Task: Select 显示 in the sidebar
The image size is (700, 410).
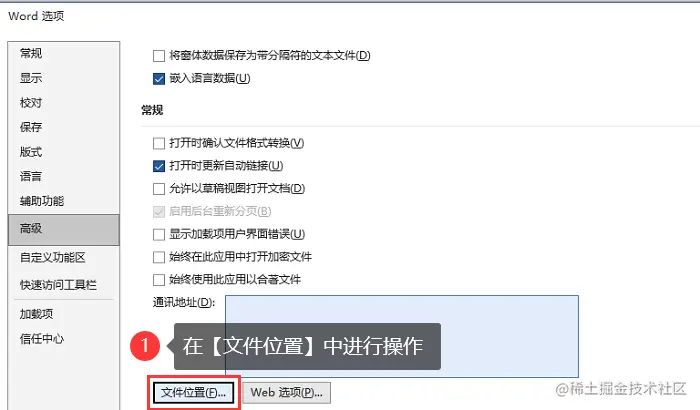Action: pos(31,78)
